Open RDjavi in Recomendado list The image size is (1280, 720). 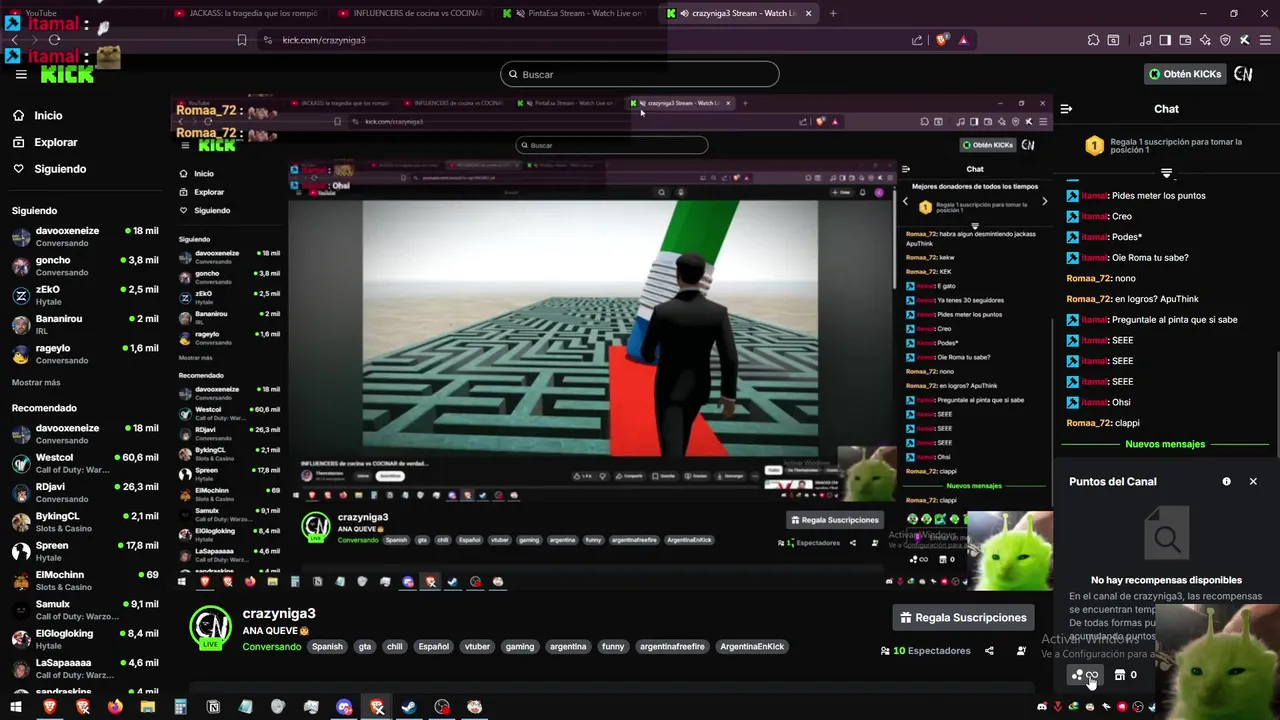tap(85, 493)
